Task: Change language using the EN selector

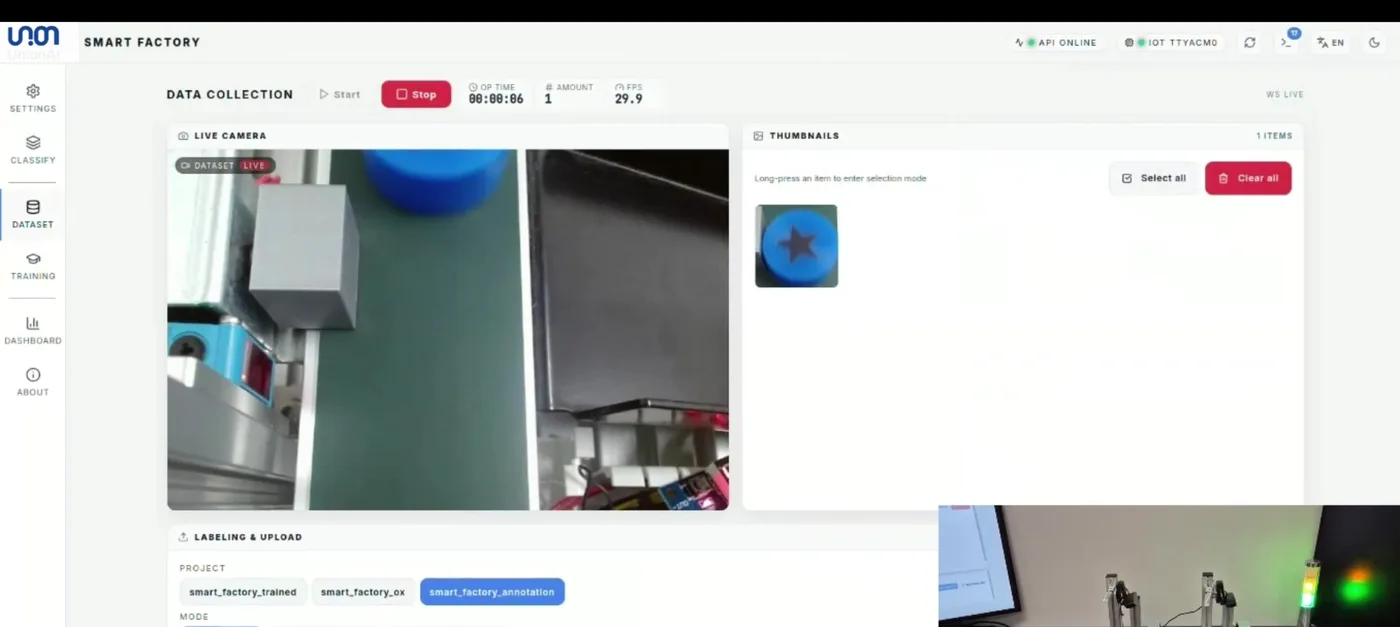Action: pyautogui.click(x=1330, y=43)
